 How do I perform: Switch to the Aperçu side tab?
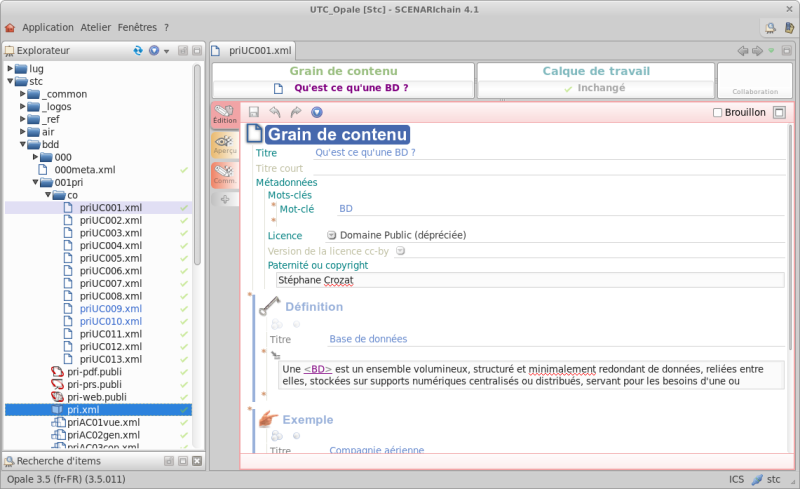(x=224, y=145)
